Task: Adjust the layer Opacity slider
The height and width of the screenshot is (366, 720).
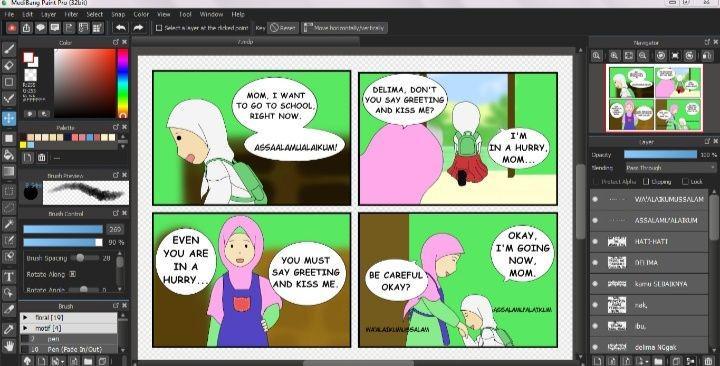Action: pos(660,155)
